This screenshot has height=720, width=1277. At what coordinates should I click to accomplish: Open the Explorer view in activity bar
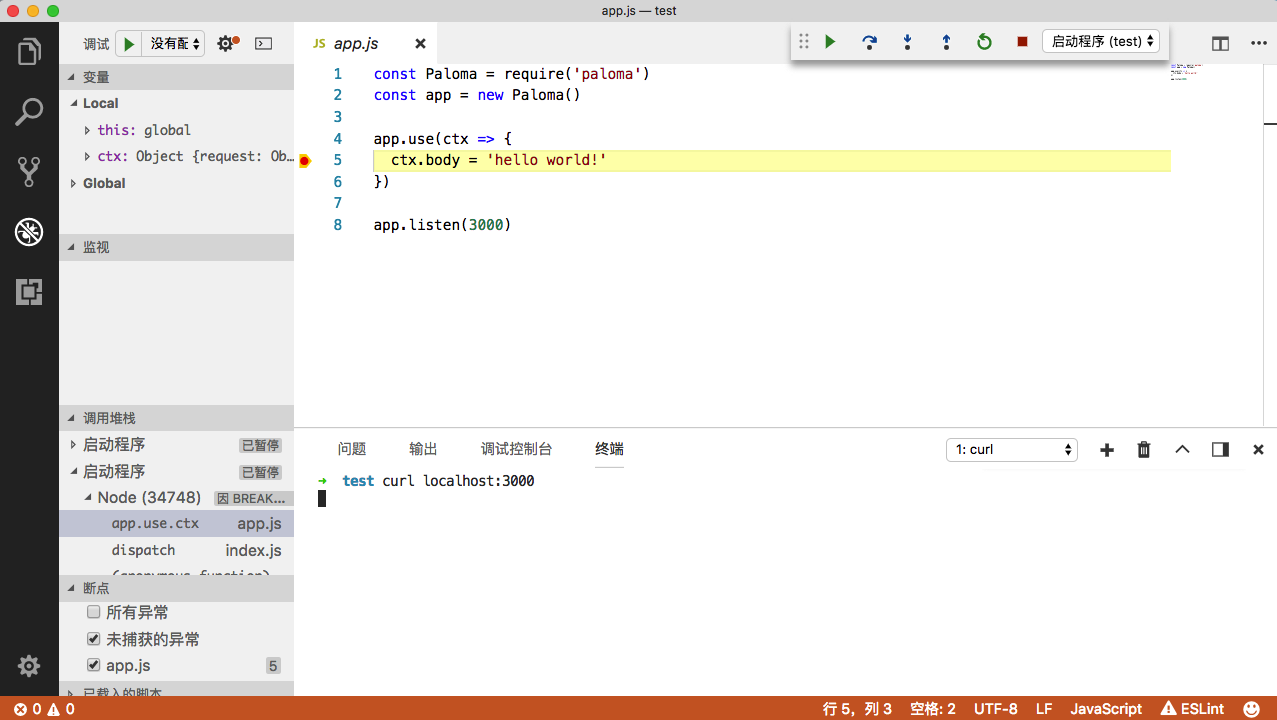point(29,51)
